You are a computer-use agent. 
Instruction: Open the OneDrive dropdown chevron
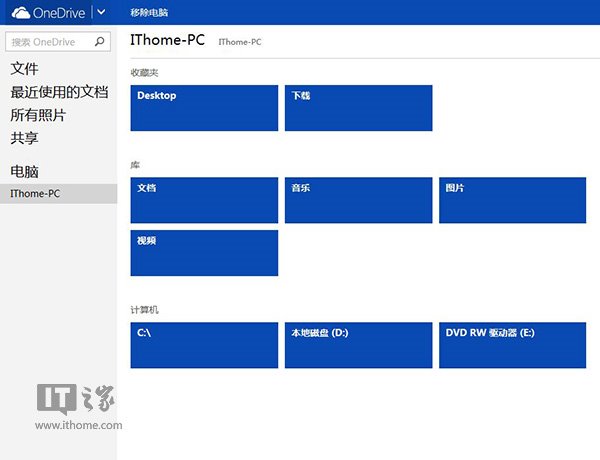pos(101,12)
